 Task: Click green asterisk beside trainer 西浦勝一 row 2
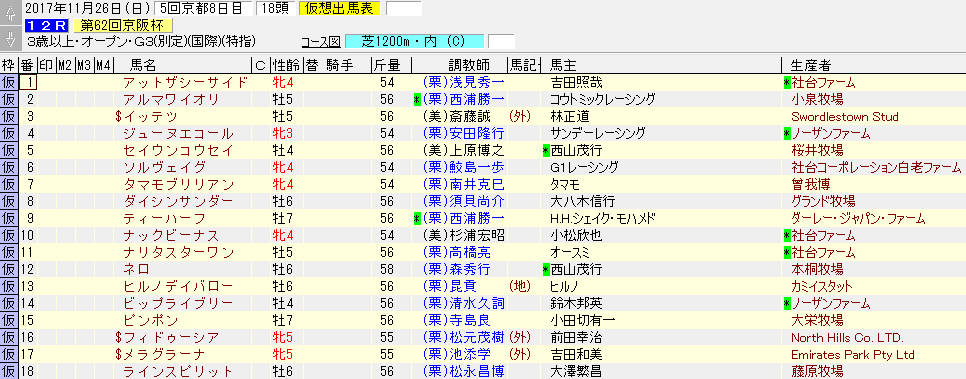pyautogui.click(x=418, y=100)
